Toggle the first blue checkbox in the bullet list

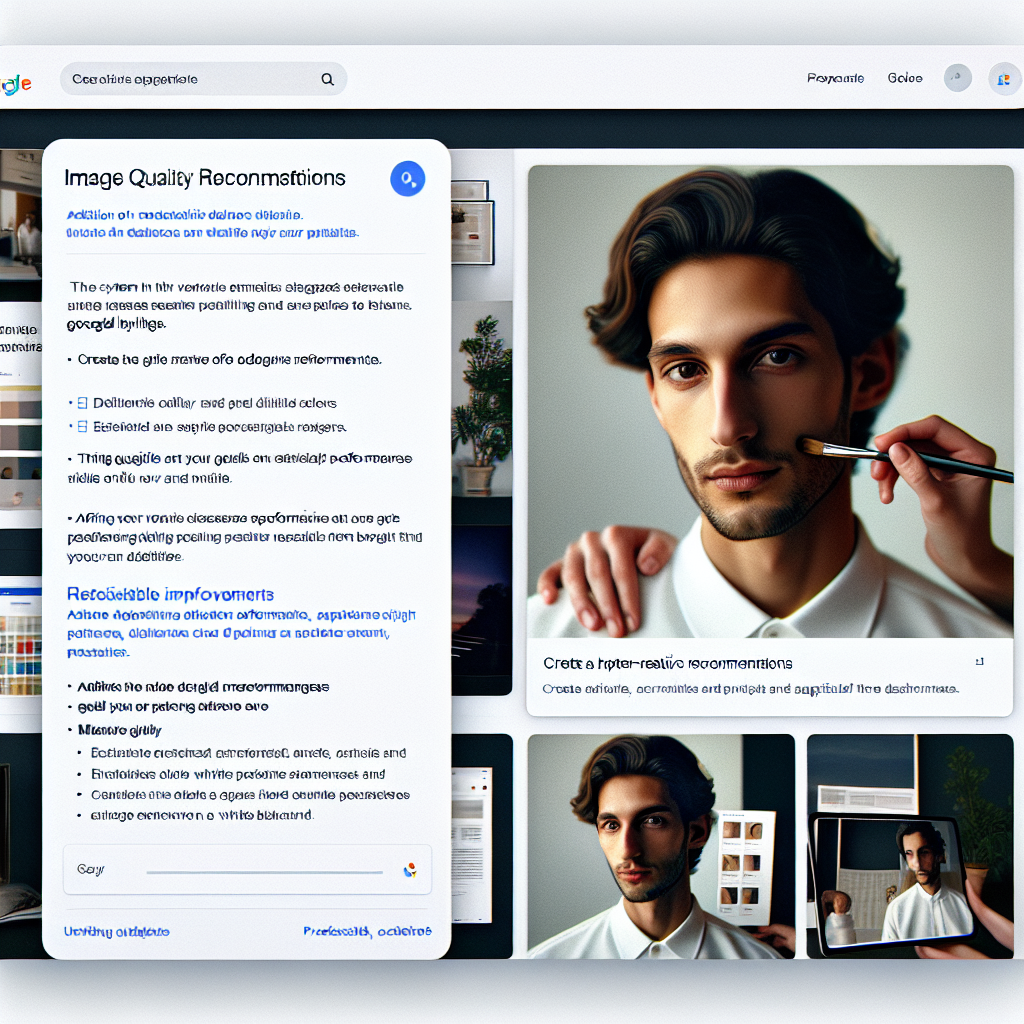point(84,403)
